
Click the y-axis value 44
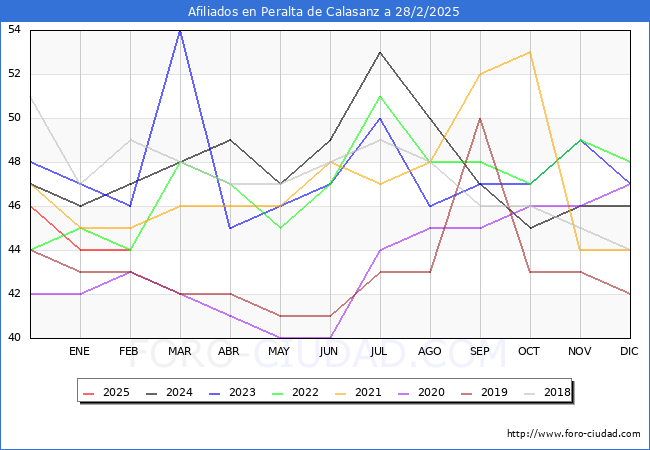pyautogui.click(x=14, y=249)
